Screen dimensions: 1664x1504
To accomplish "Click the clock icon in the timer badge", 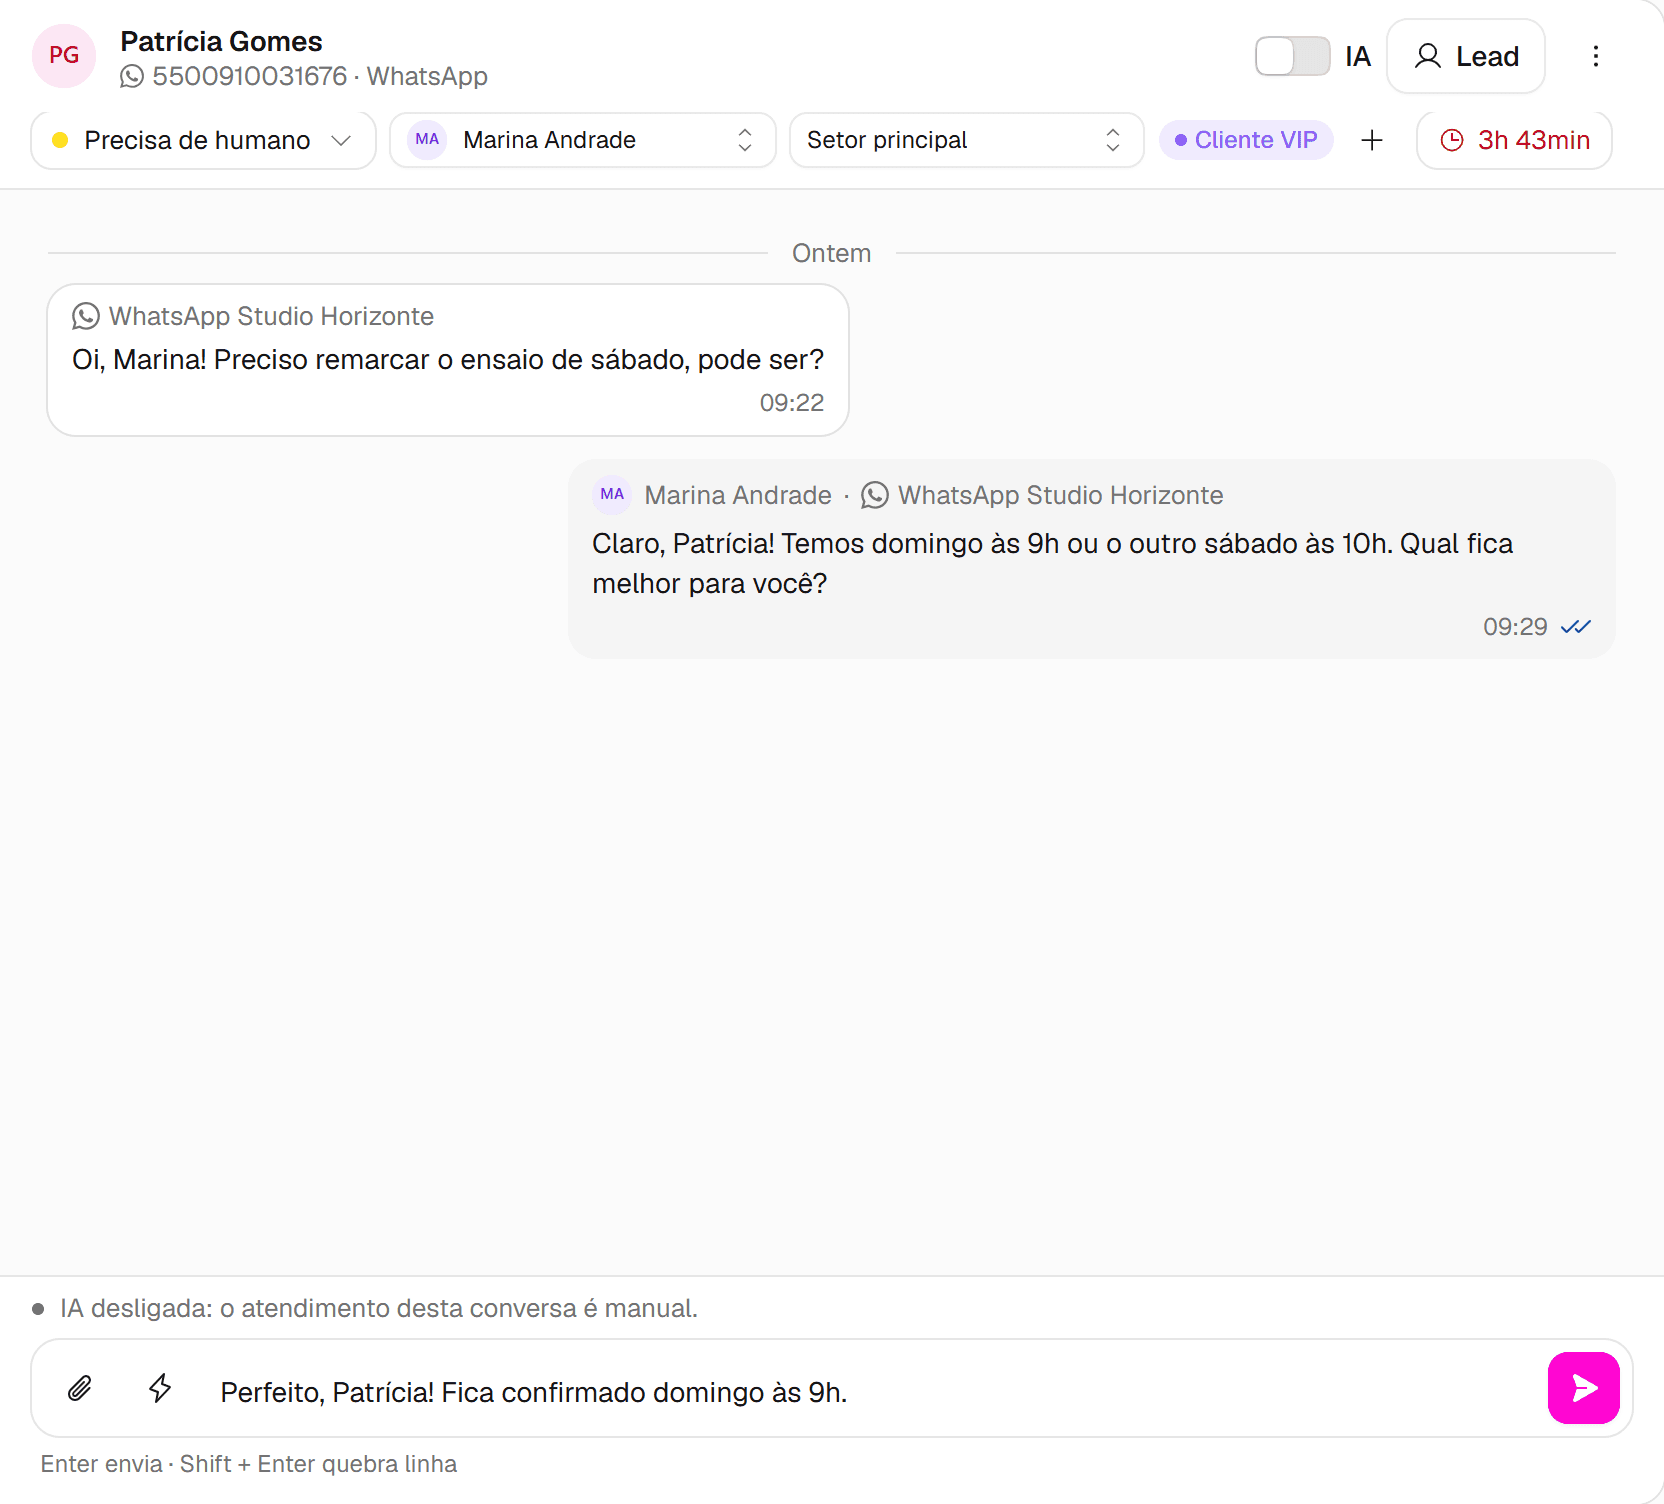I will click(1452, 140).
